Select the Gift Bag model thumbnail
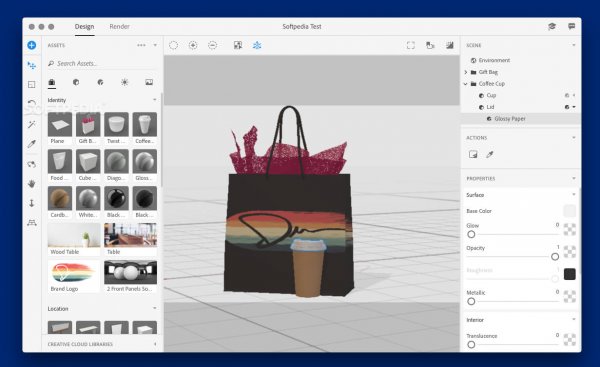The height and width of the screenshot is (367, 600). tap(88, 124)
